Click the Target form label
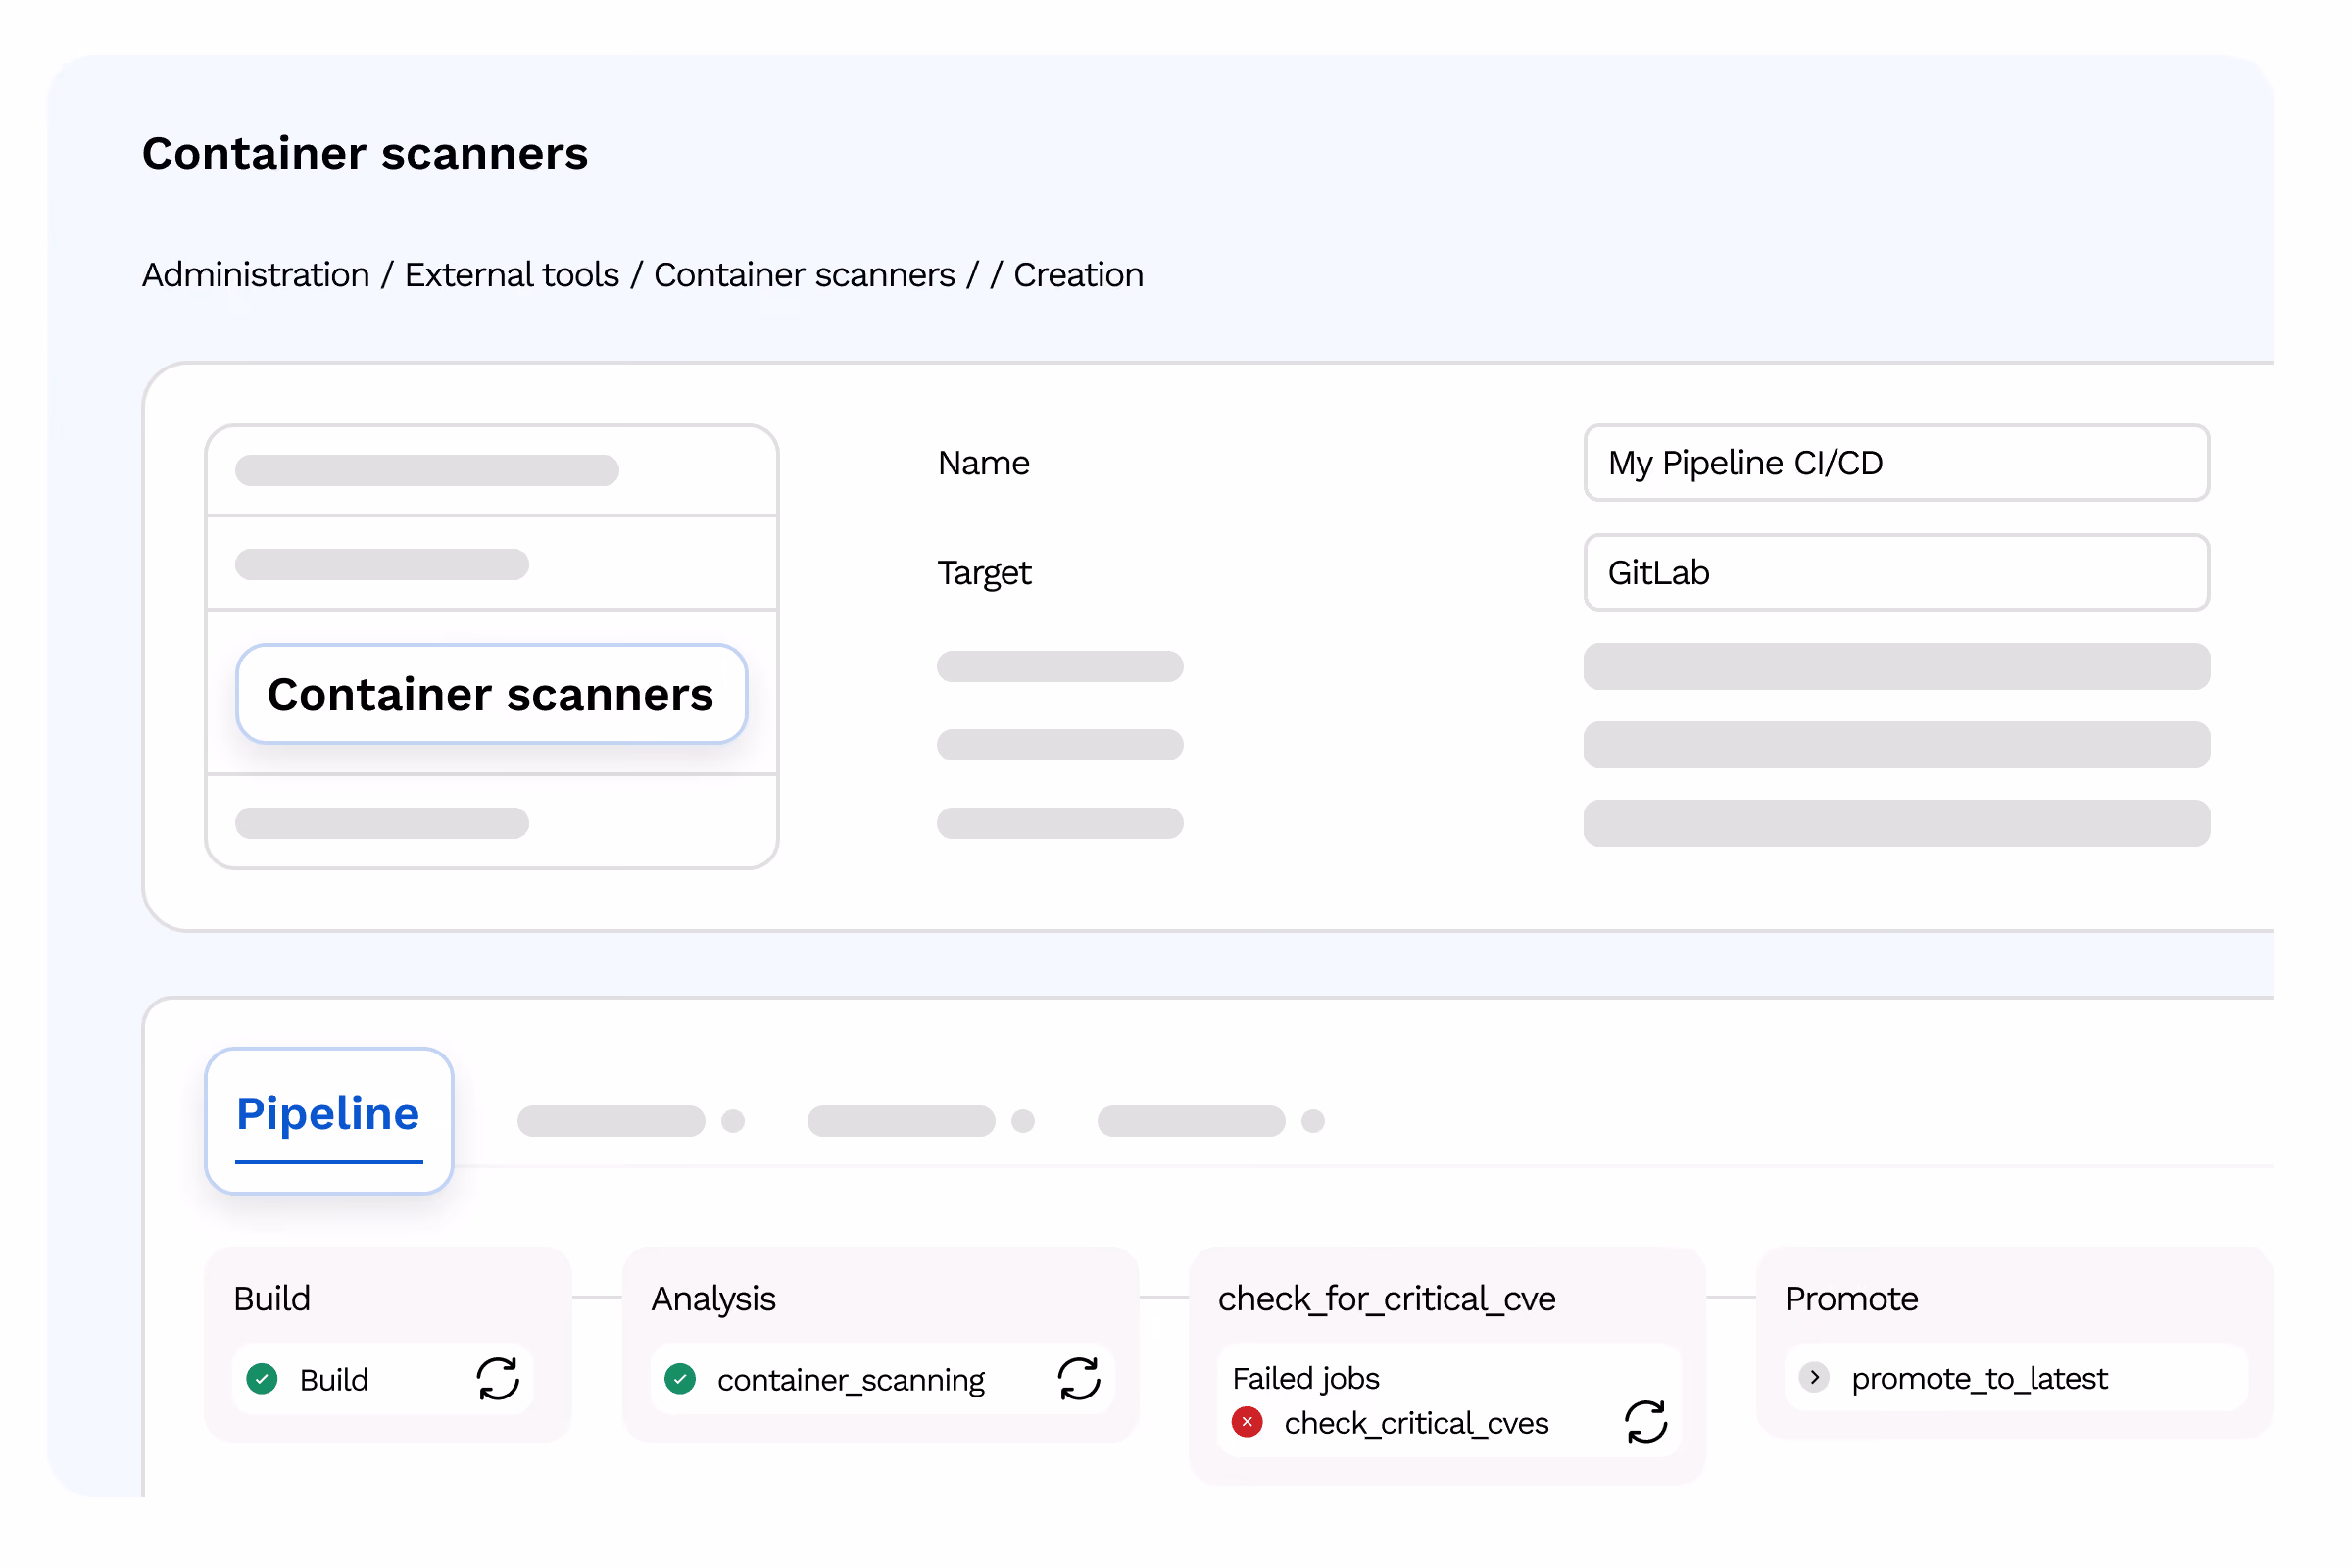Viewport: 2352px width, 1568px height. [x=984, y=573]
